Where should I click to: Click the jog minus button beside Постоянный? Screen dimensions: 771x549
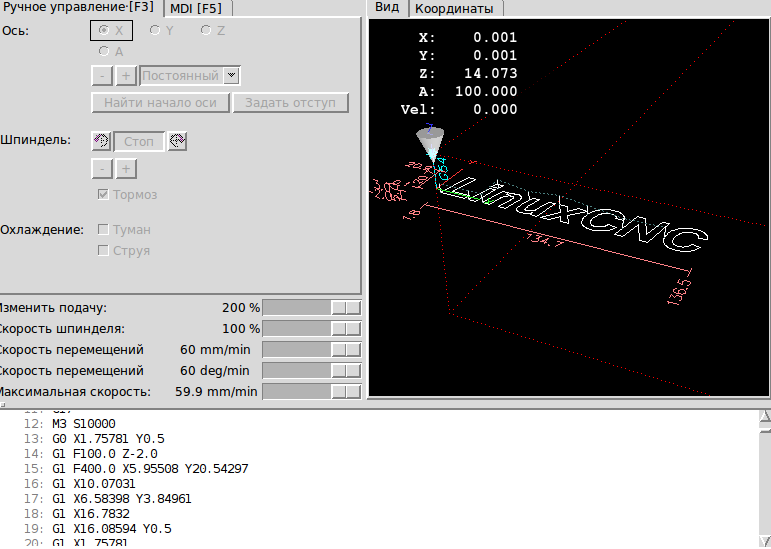102,76
